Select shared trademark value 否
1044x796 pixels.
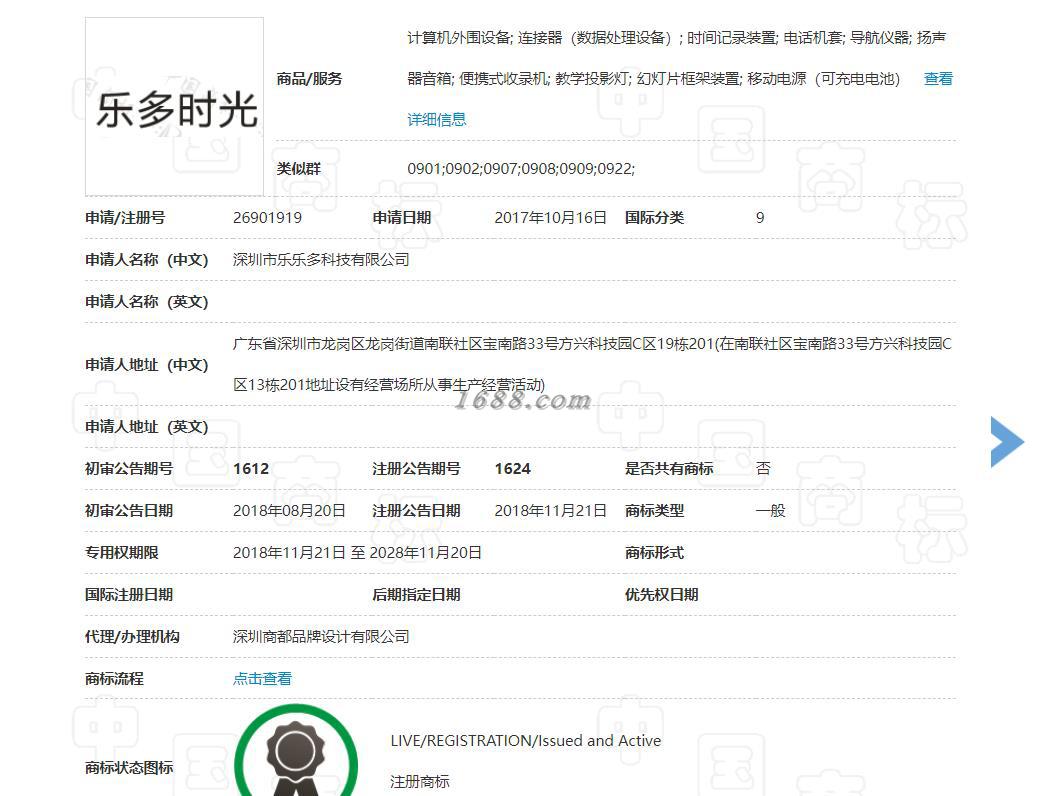coord(763,469)
